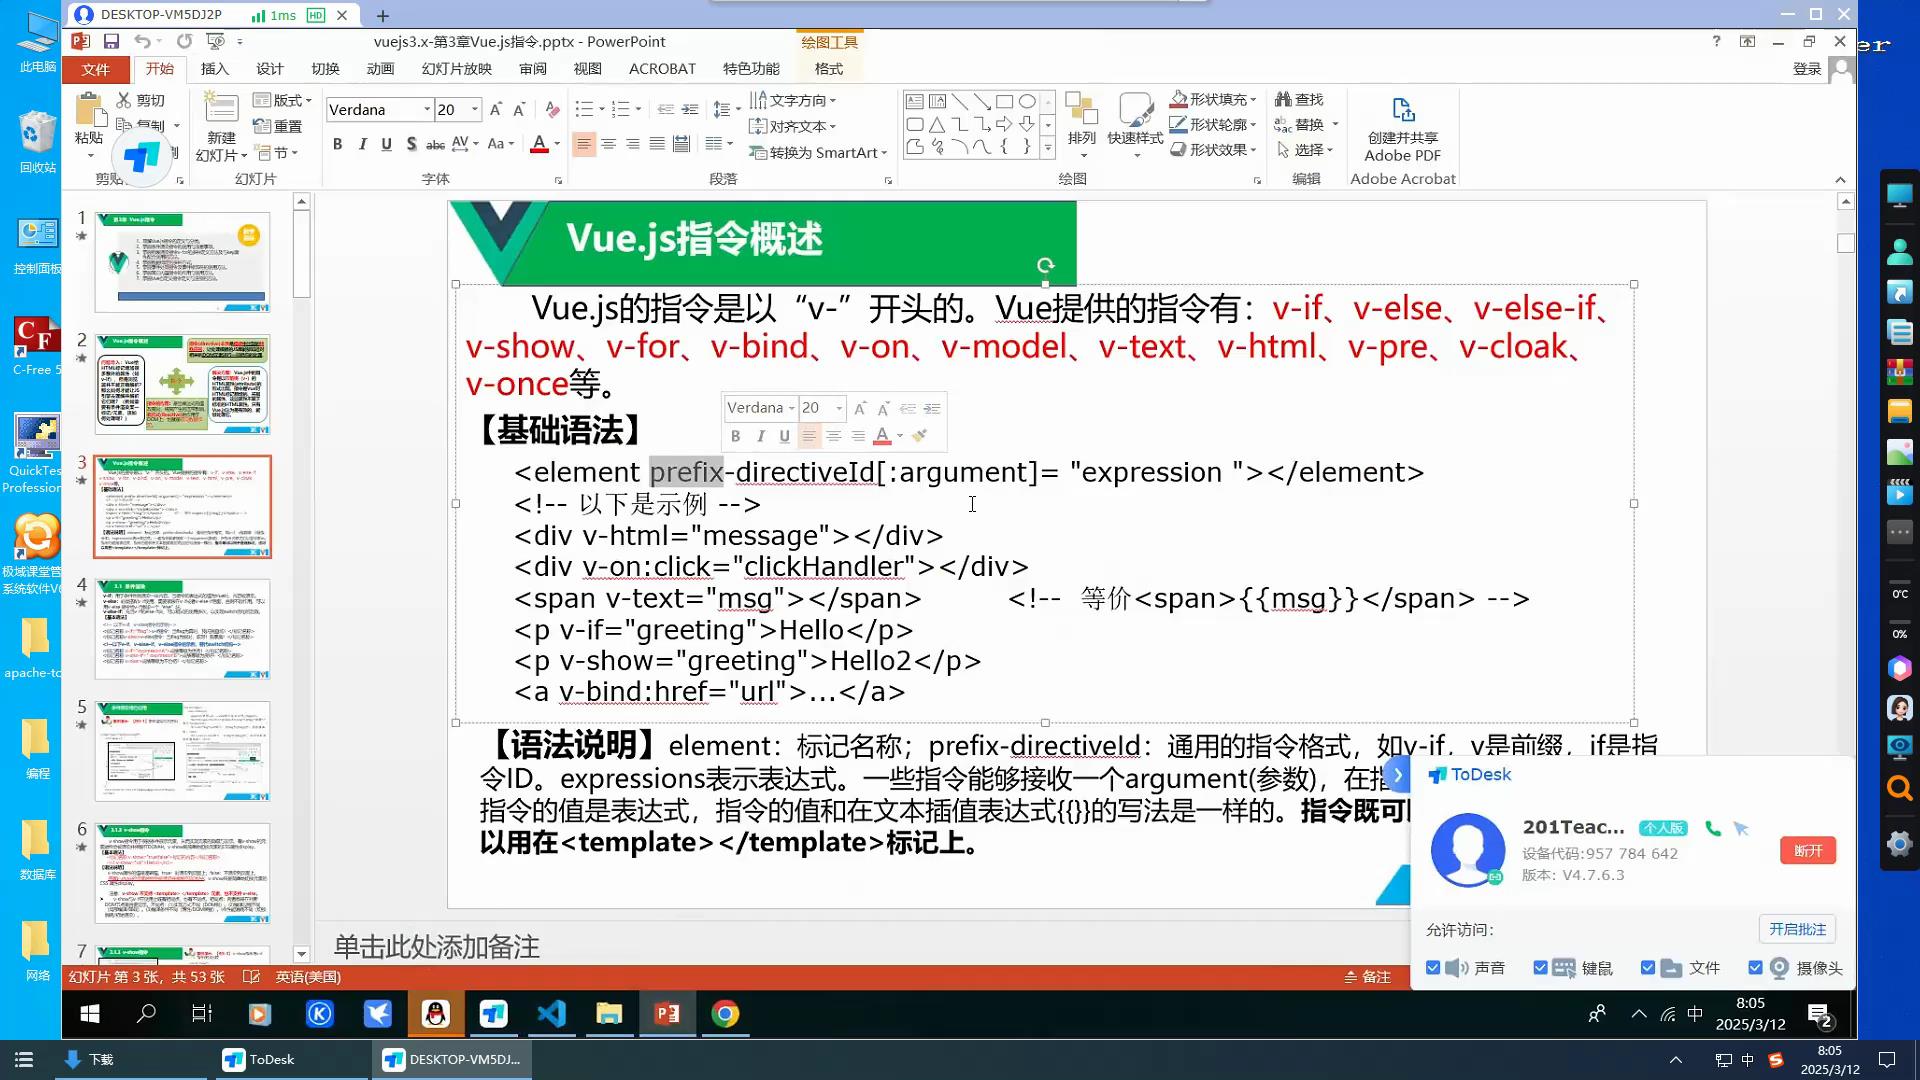Open the 幻灯片放映 slideshow tab

[456, 68]
